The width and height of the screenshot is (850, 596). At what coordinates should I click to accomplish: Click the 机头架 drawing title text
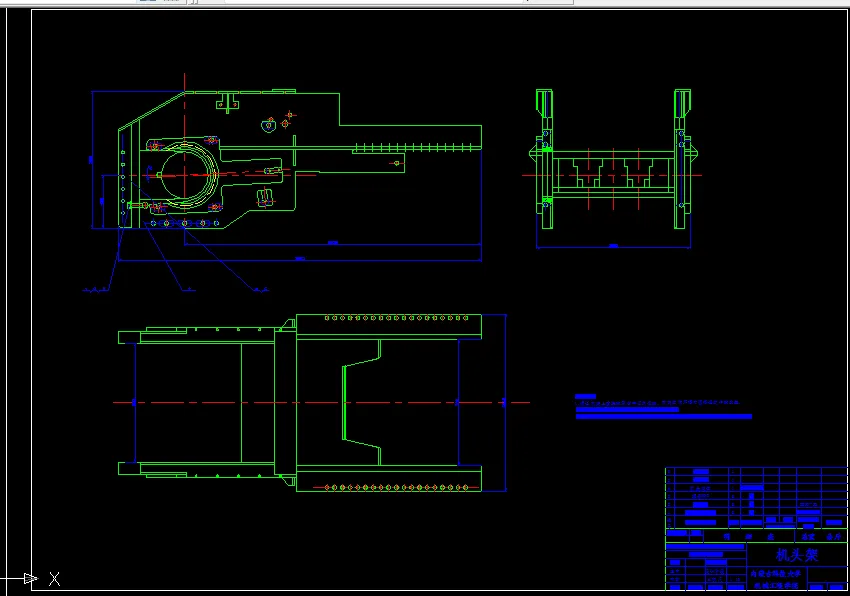pyautogui.click(x=796, y=555)
